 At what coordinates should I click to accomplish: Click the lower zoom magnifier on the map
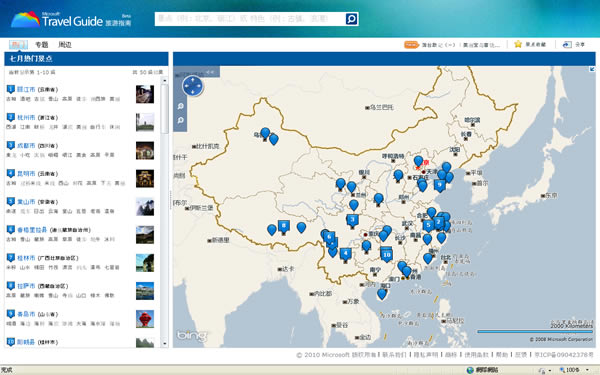pos(180,121)
